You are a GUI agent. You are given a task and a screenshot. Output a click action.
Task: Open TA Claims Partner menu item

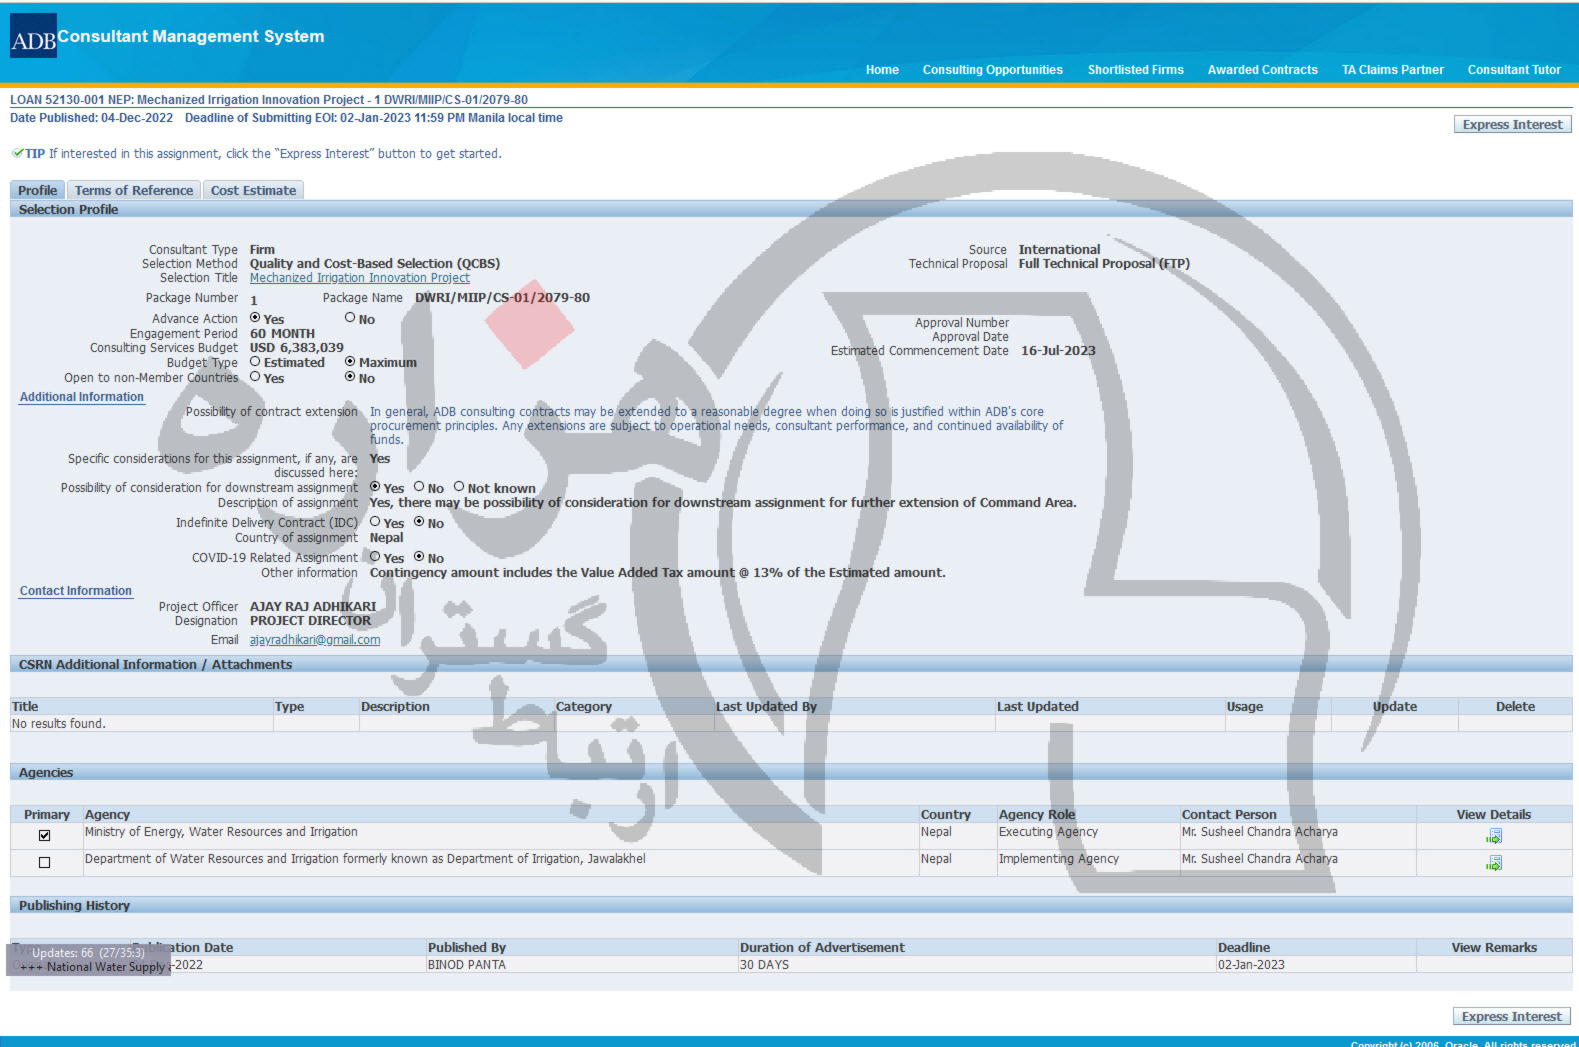1392,70
